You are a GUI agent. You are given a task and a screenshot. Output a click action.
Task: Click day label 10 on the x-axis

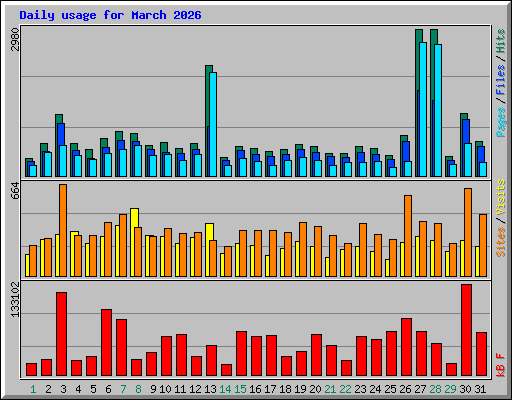[165, 389]
